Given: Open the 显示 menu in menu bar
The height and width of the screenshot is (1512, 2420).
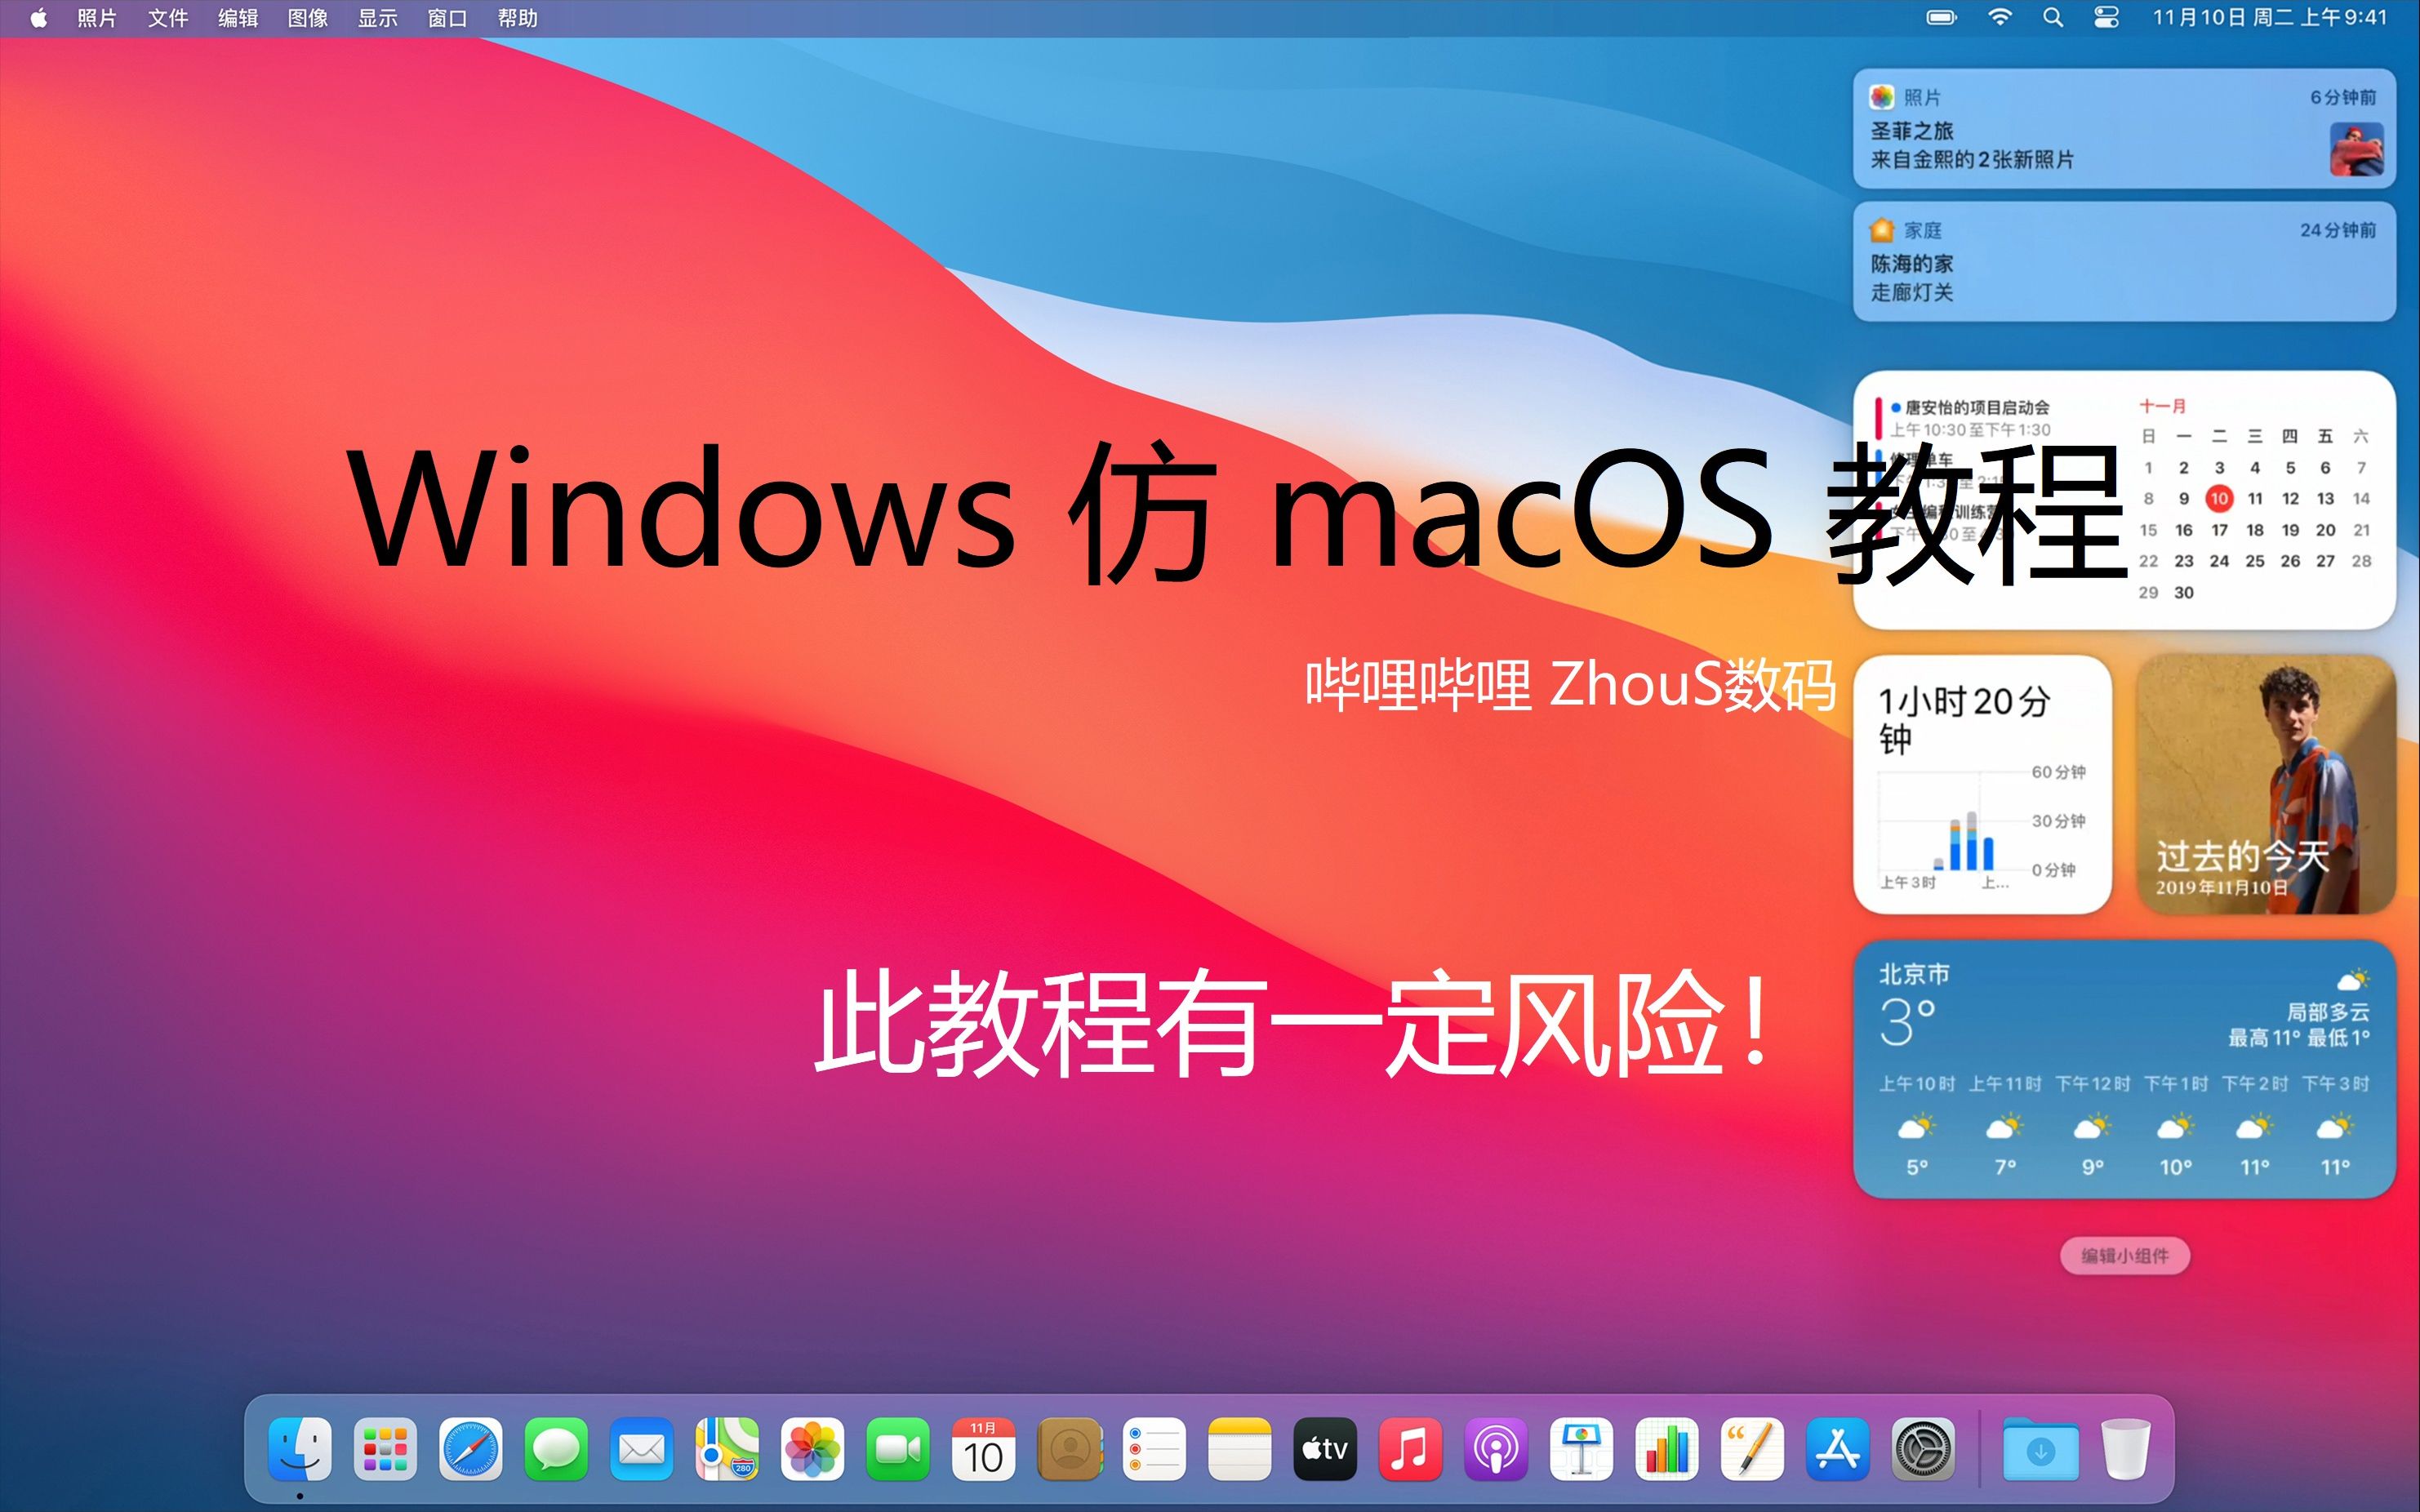Looking at the screenshot, I should tap(377, 18).
